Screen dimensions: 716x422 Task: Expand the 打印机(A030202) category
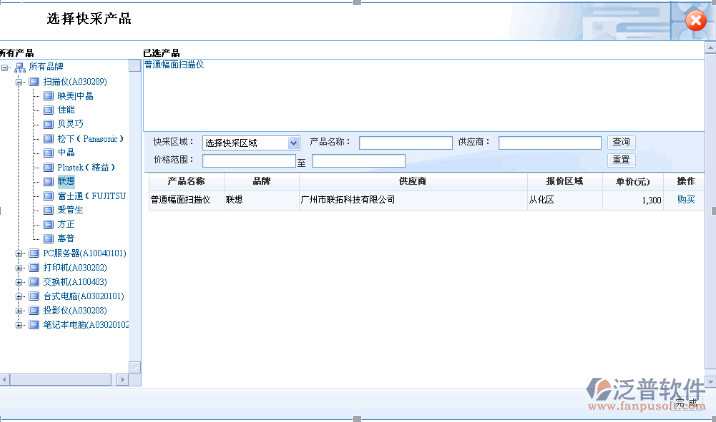click(x=19, y=268)
